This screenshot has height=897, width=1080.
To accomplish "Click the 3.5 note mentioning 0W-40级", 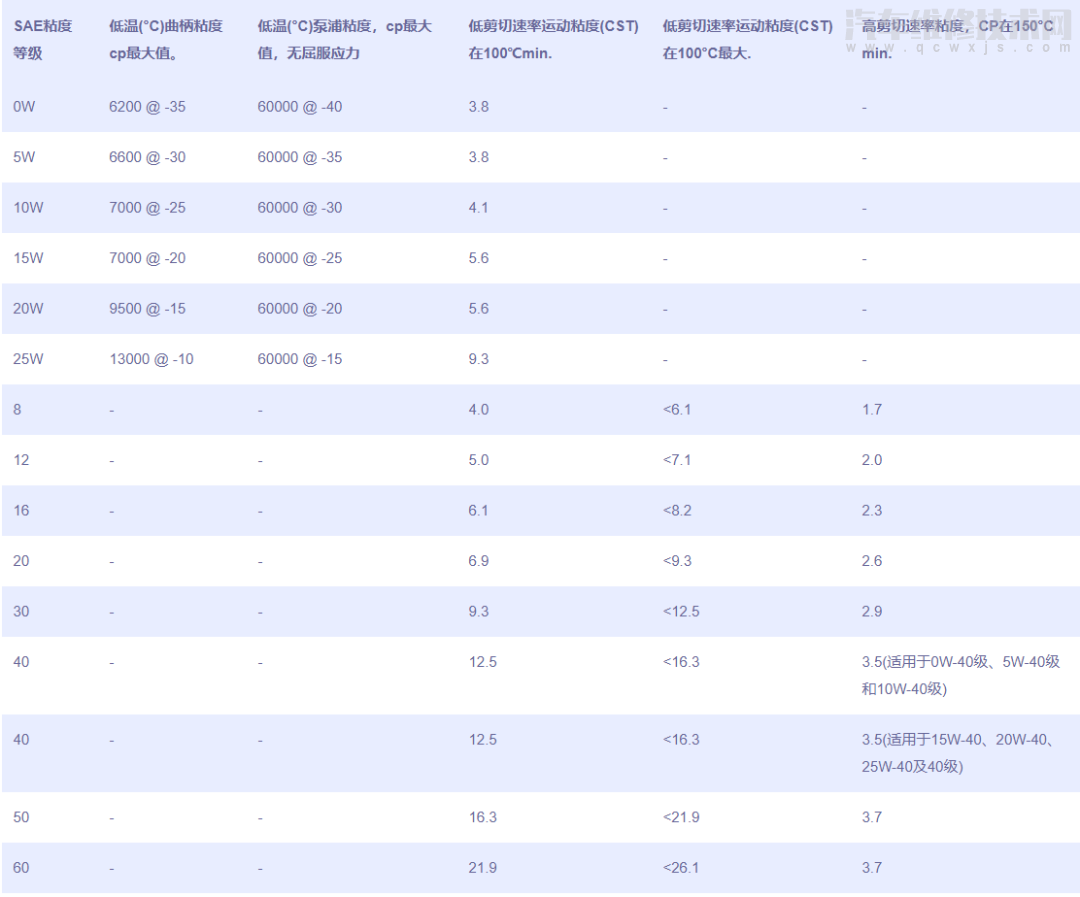I will (x=960, y=675).
